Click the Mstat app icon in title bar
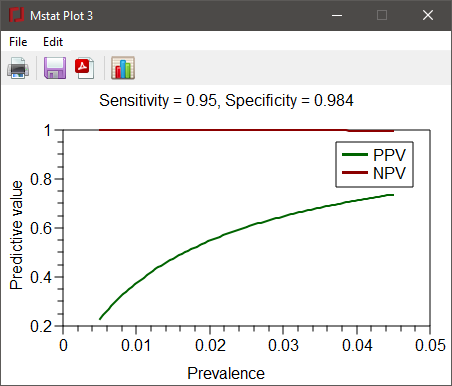 (16, 15)
